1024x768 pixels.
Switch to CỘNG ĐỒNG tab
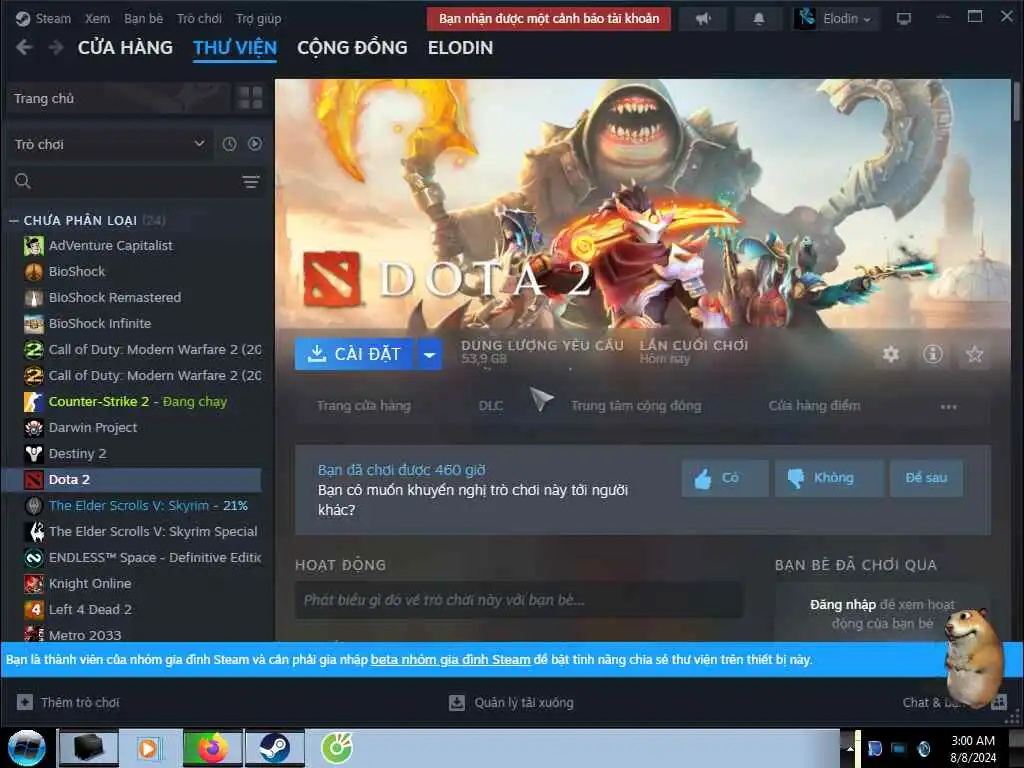click(x=352, y=48)
